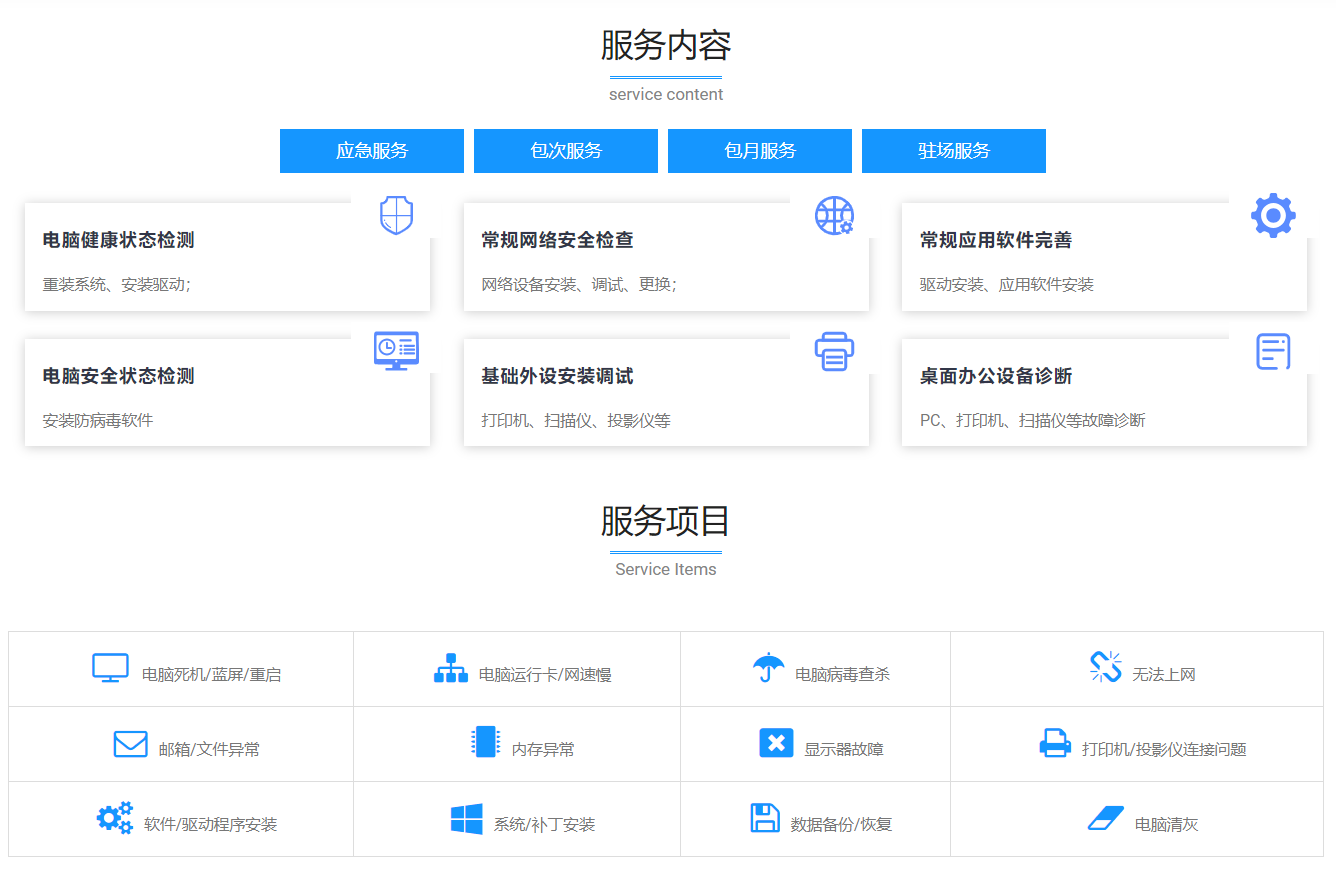
Task: Click the 打印机/投影仪连接问题 text link
Action: 1163,749
